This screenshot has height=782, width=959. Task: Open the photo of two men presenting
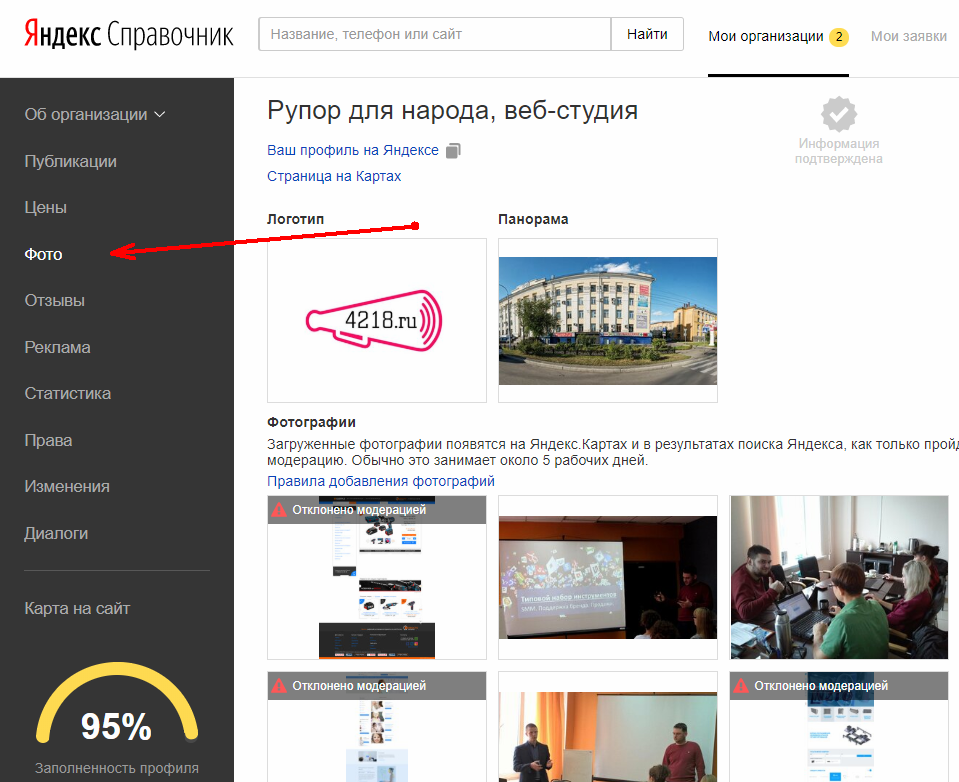point(608,726)
